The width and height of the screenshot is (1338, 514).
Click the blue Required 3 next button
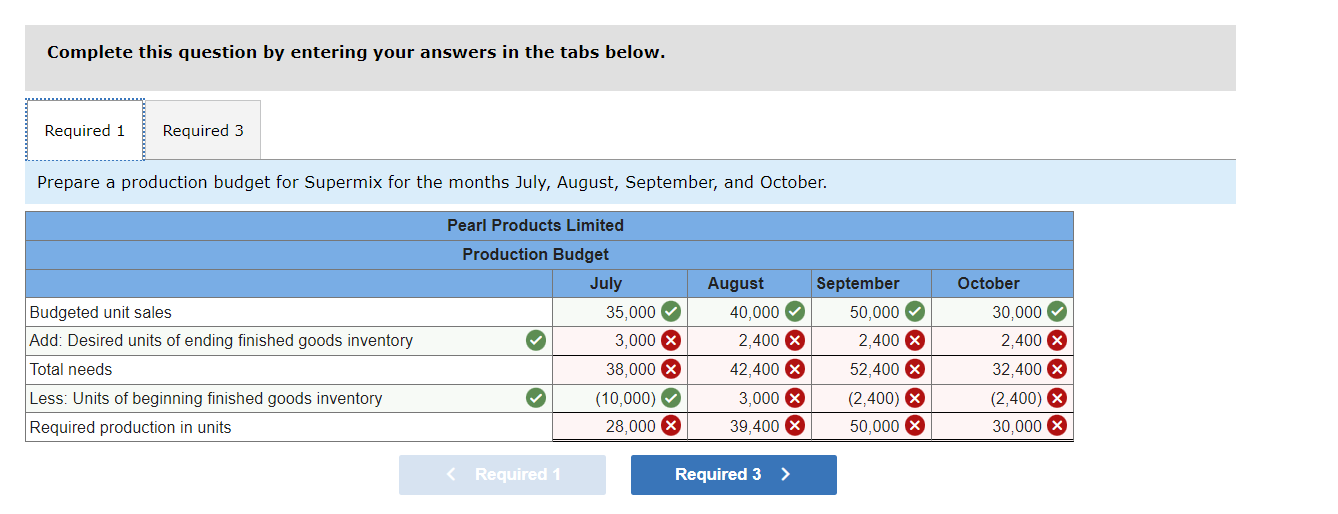point(733,474)
